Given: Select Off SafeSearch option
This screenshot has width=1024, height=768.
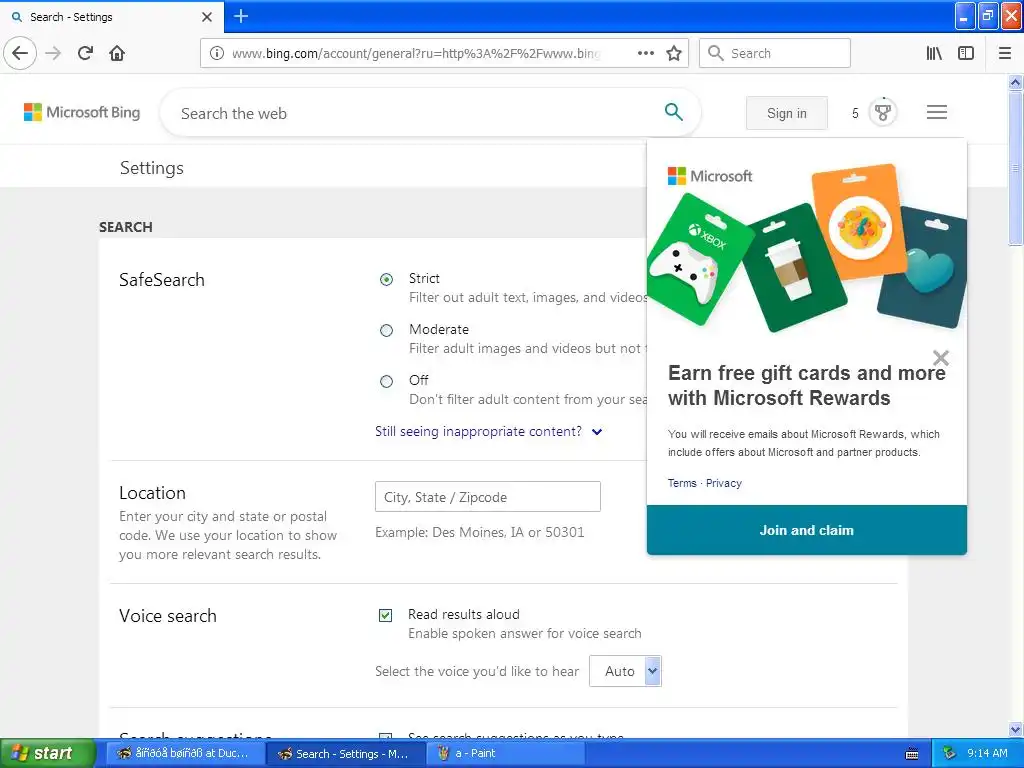Looking at the screenshot, I should pos(387,381).
